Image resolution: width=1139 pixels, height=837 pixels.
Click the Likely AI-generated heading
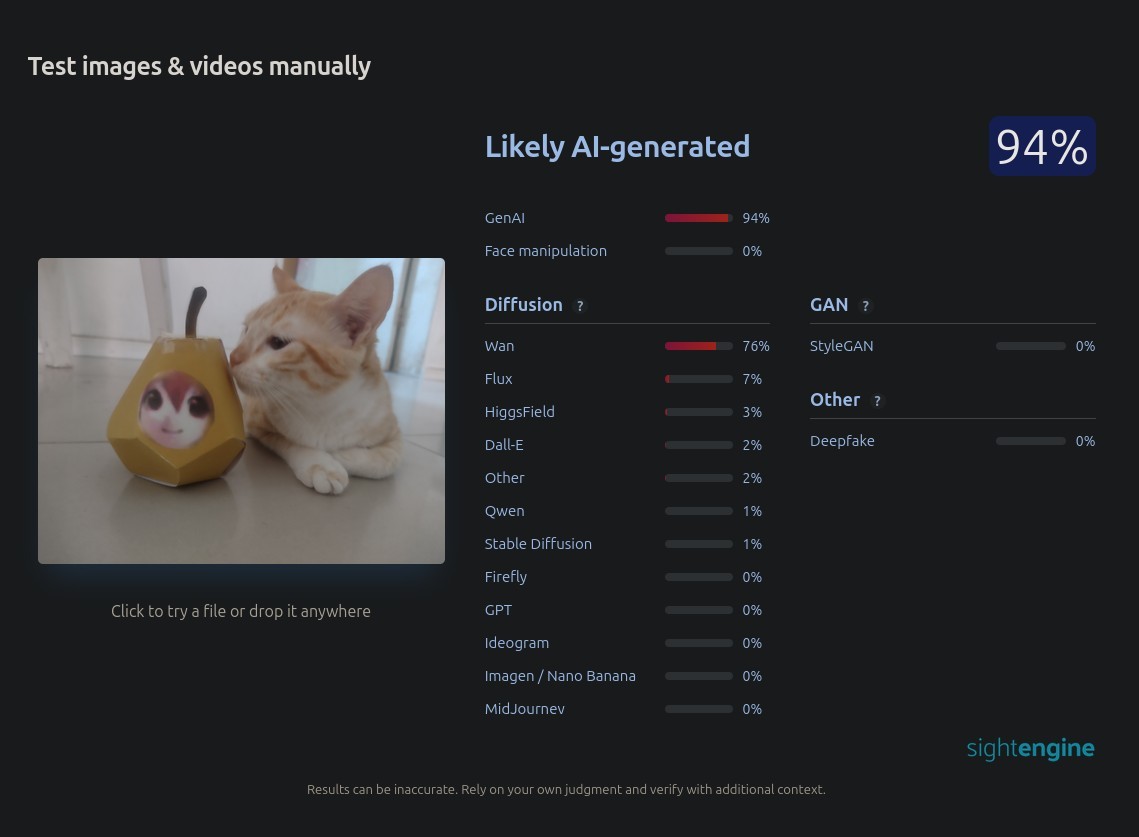[617, 147]
